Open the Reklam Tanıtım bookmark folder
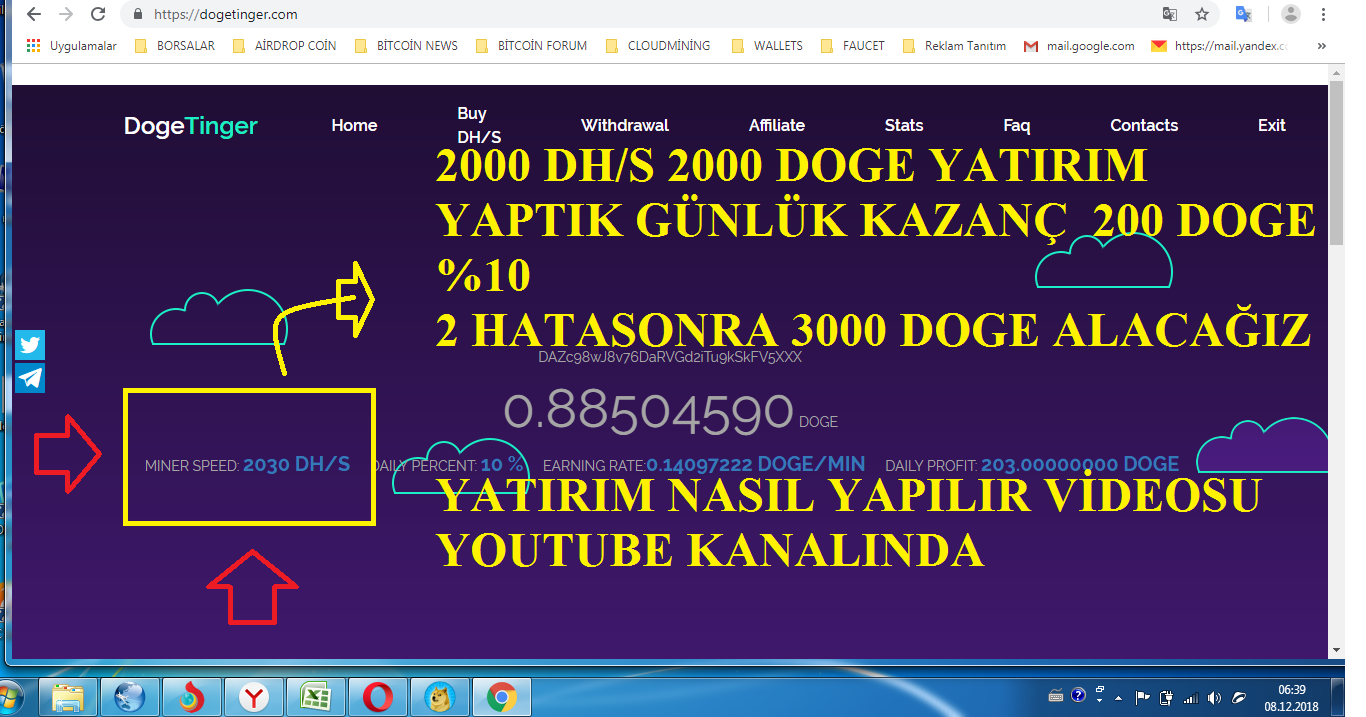1366x717 pixels. pos(954,46)
